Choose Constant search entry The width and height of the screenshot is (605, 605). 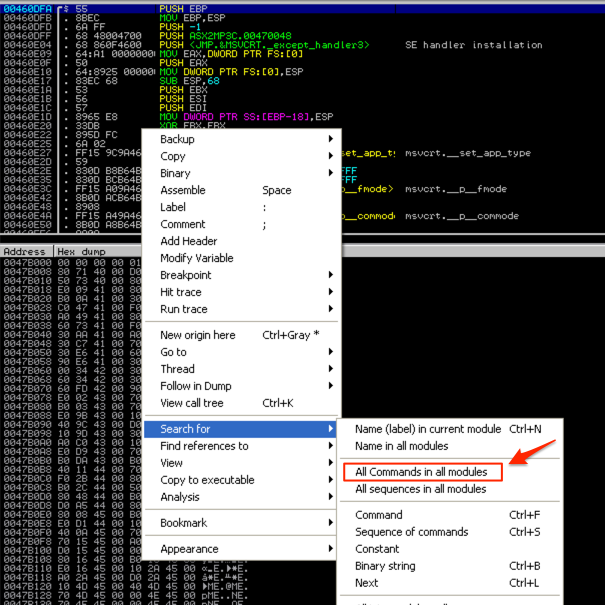(450, 549)
